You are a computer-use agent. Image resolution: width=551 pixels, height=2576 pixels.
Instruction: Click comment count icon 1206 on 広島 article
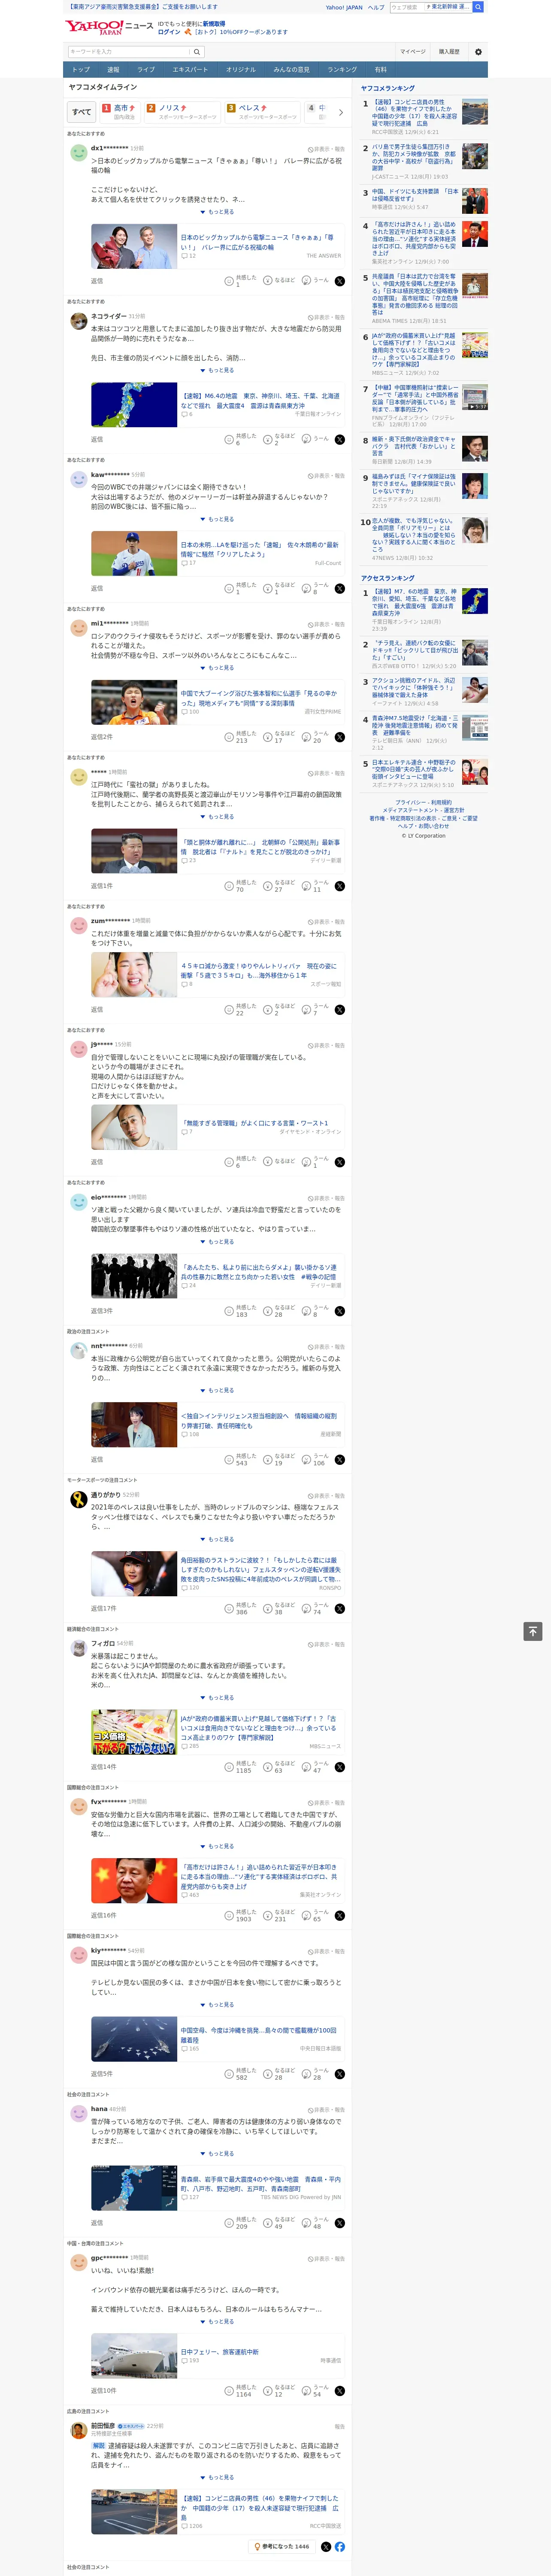192,2526
